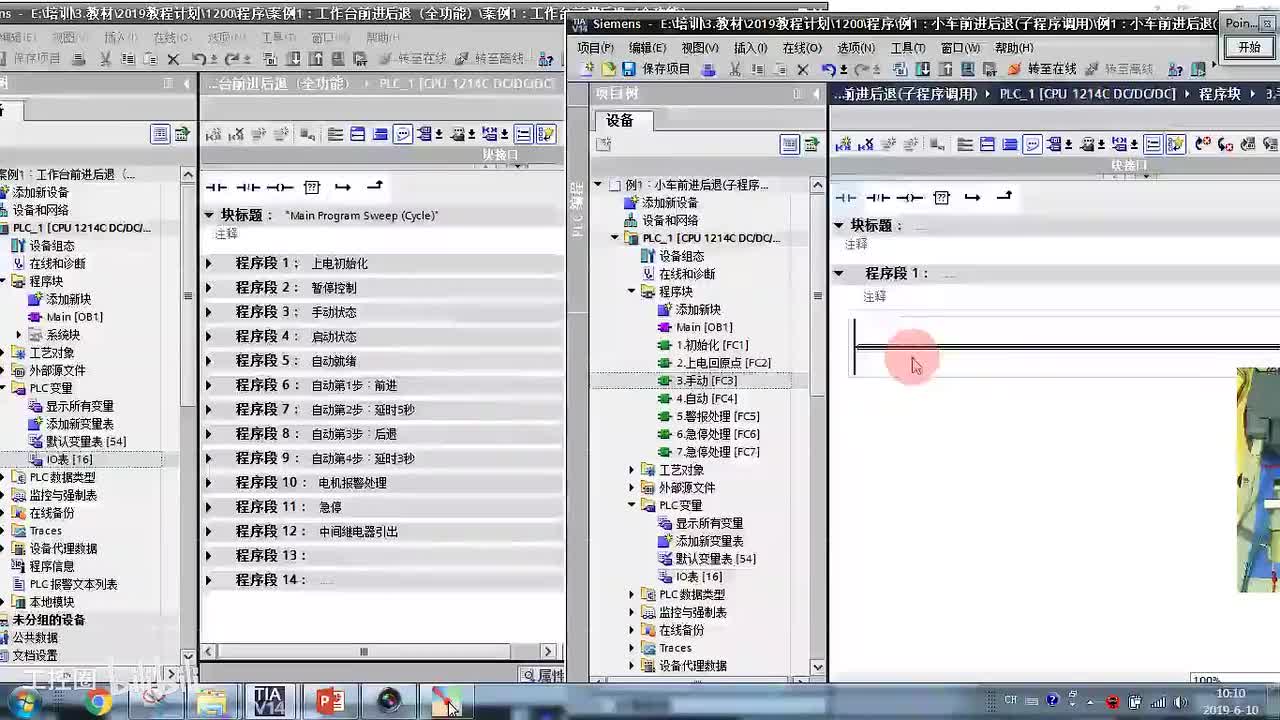Open File Explorer from the taskbar

[x=211, y=703]
